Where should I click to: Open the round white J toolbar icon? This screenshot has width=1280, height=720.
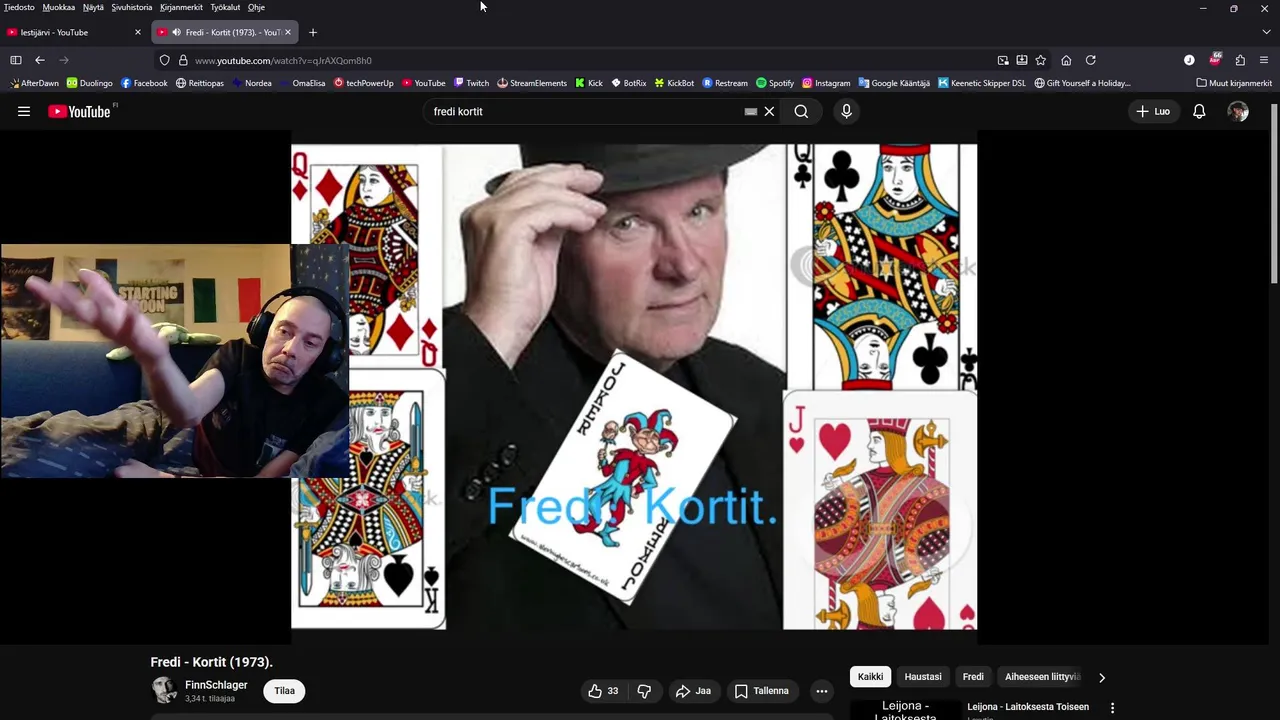click(x=1189, y=60)
